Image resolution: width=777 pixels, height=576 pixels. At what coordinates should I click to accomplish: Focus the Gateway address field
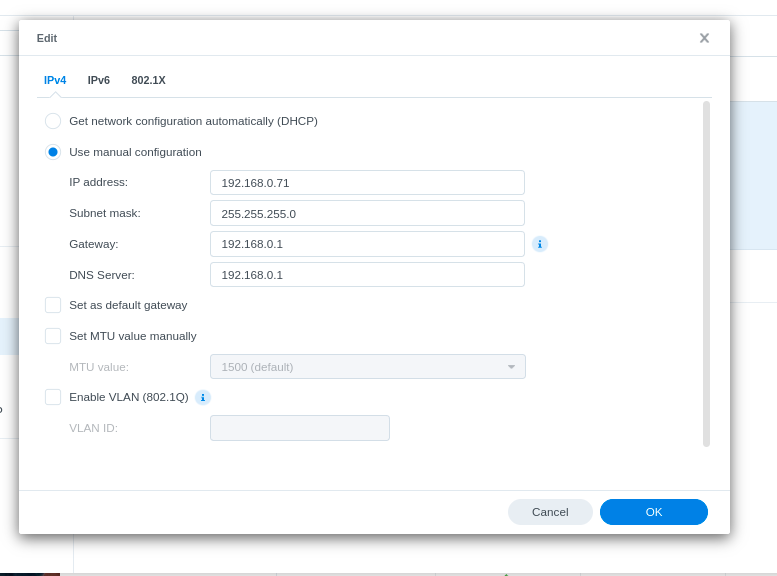(367, 244)
